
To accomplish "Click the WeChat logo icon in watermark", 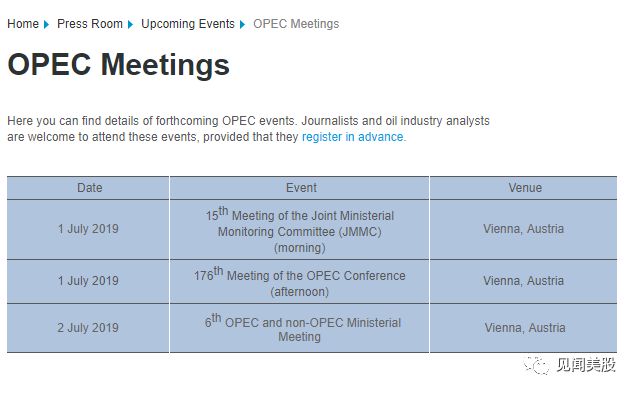I will pyautogui.click(x=536, y=365).
